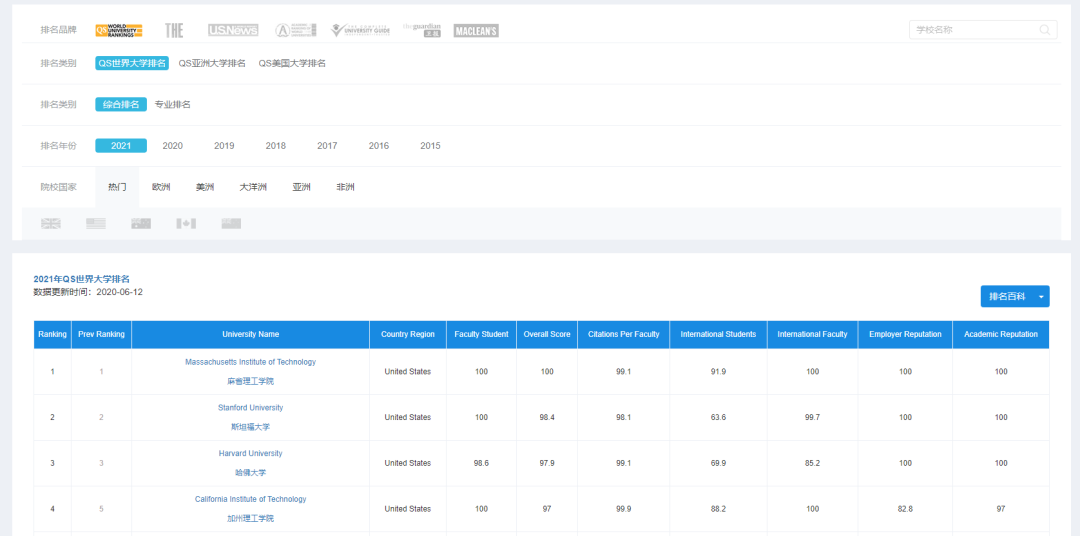This screenshot has height=536, width=1080.
Task: Filter by the New Zealand flag
Action: [x=231, y=223]
